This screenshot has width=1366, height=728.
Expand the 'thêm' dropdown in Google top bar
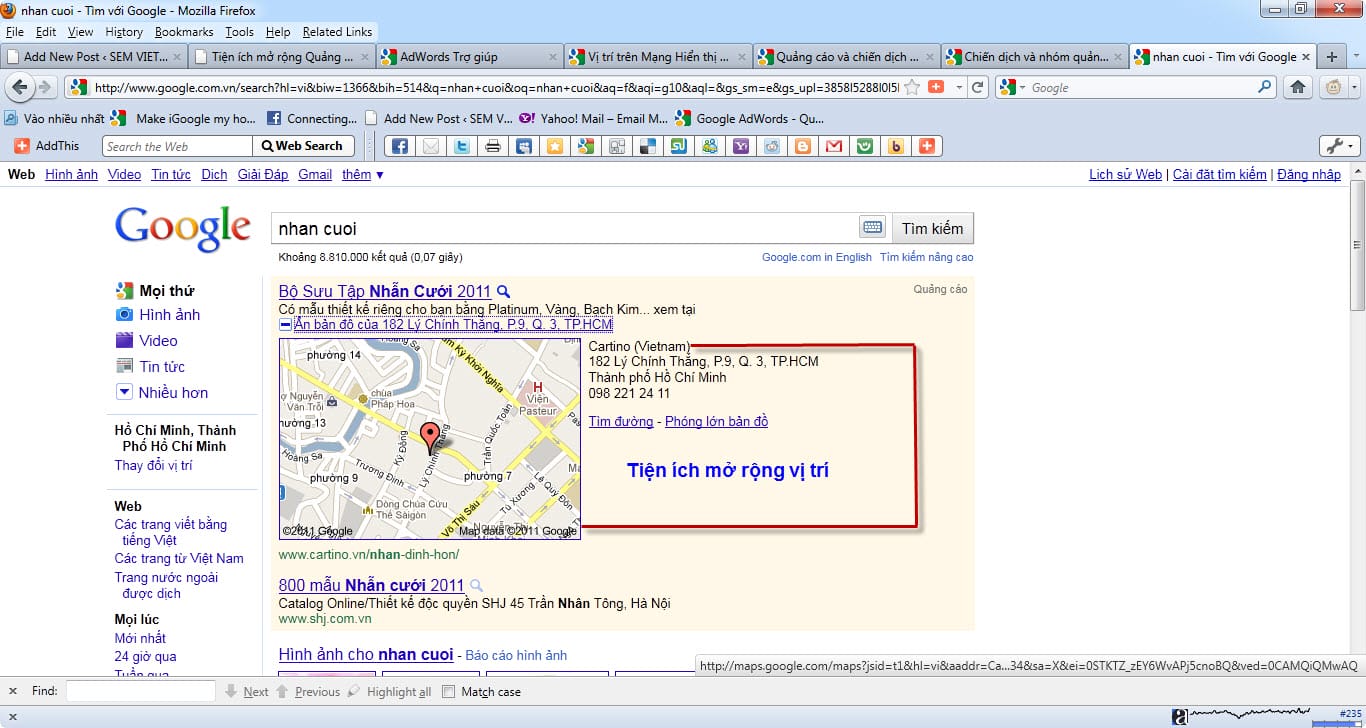[x=362, y=174]
